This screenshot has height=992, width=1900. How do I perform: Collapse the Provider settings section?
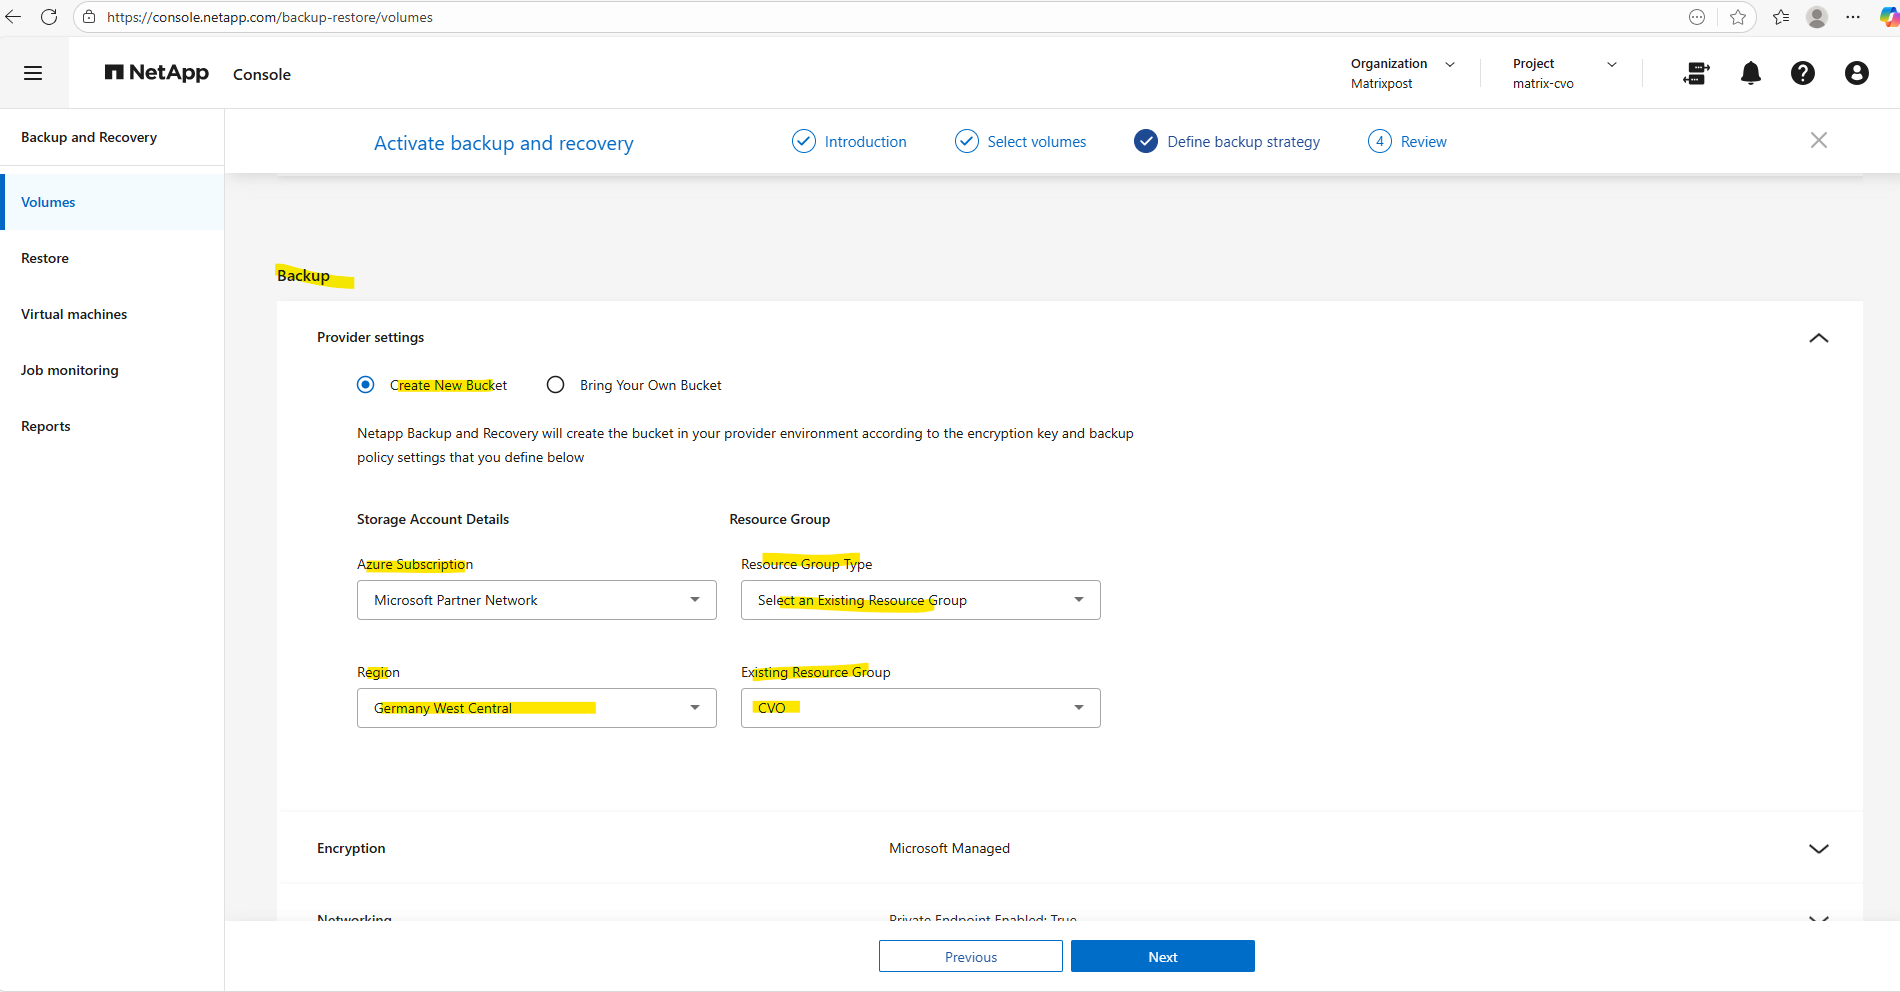[x=1818, y=338]
